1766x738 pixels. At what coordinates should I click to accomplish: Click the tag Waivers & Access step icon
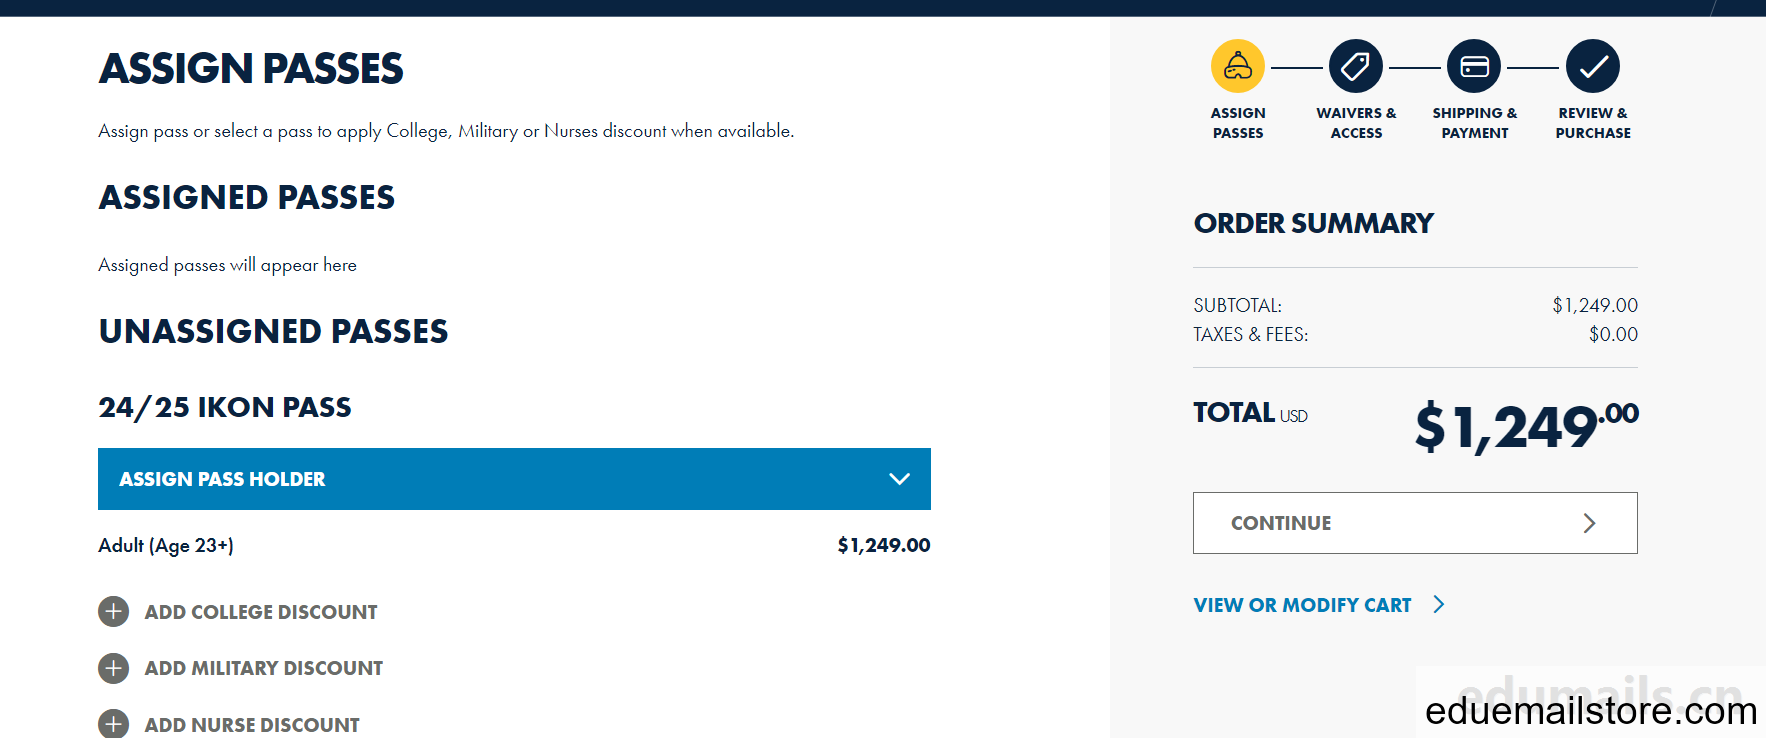1356,66
